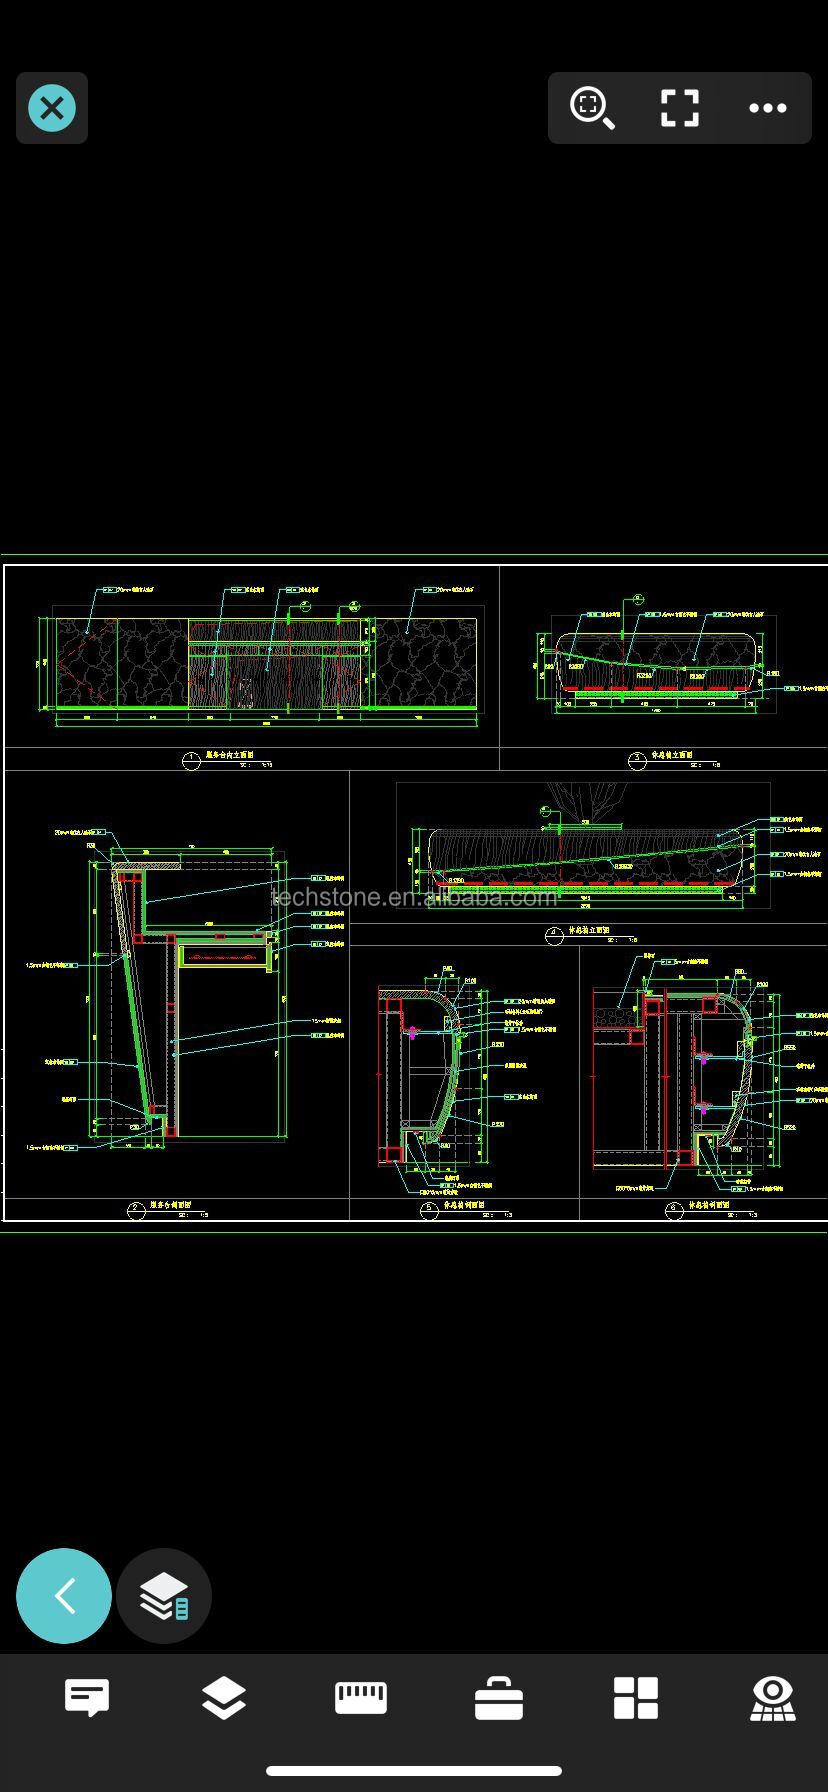Open the layout grid view switcher

(636, 1698)
